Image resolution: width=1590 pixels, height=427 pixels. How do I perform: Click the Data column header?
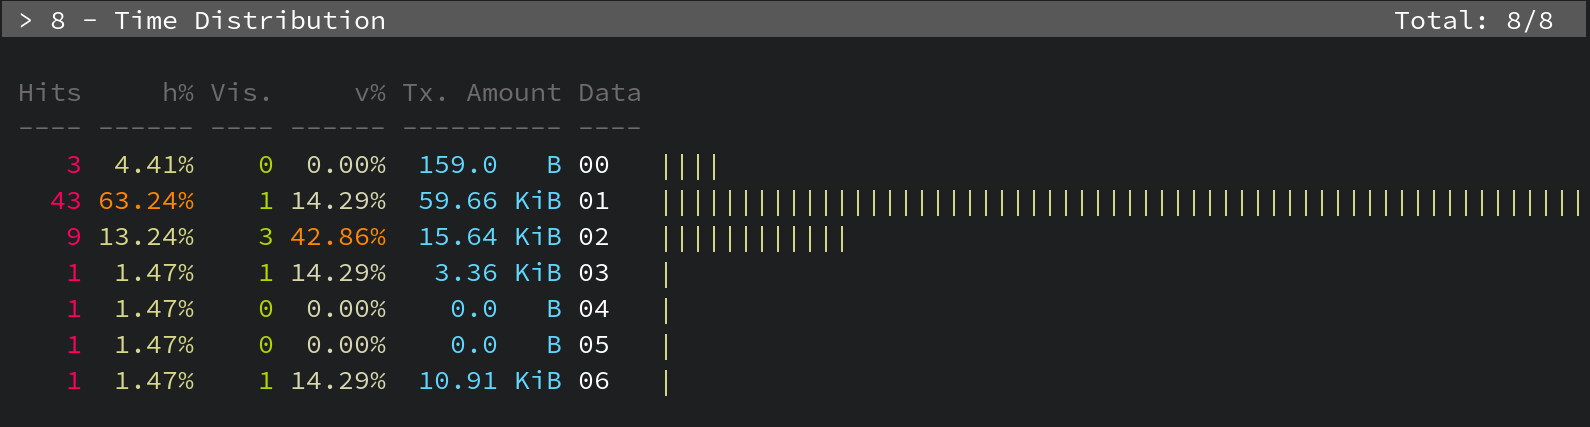(x=609, y=93)
